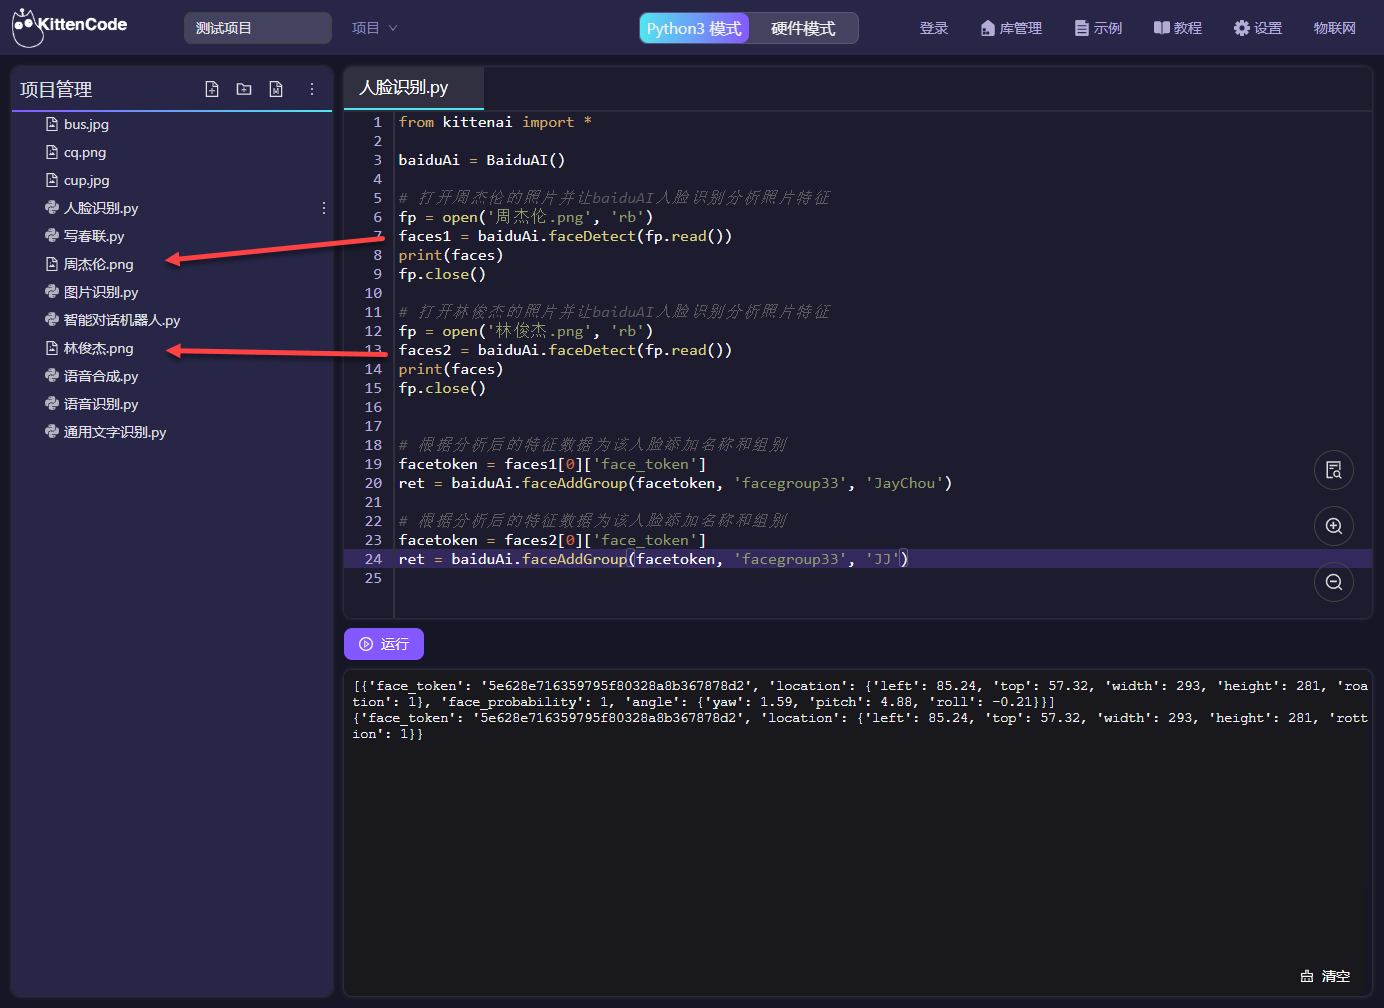
Task: Click the 'facetoken = faces2[0]' line
Action: coord(552,540)
